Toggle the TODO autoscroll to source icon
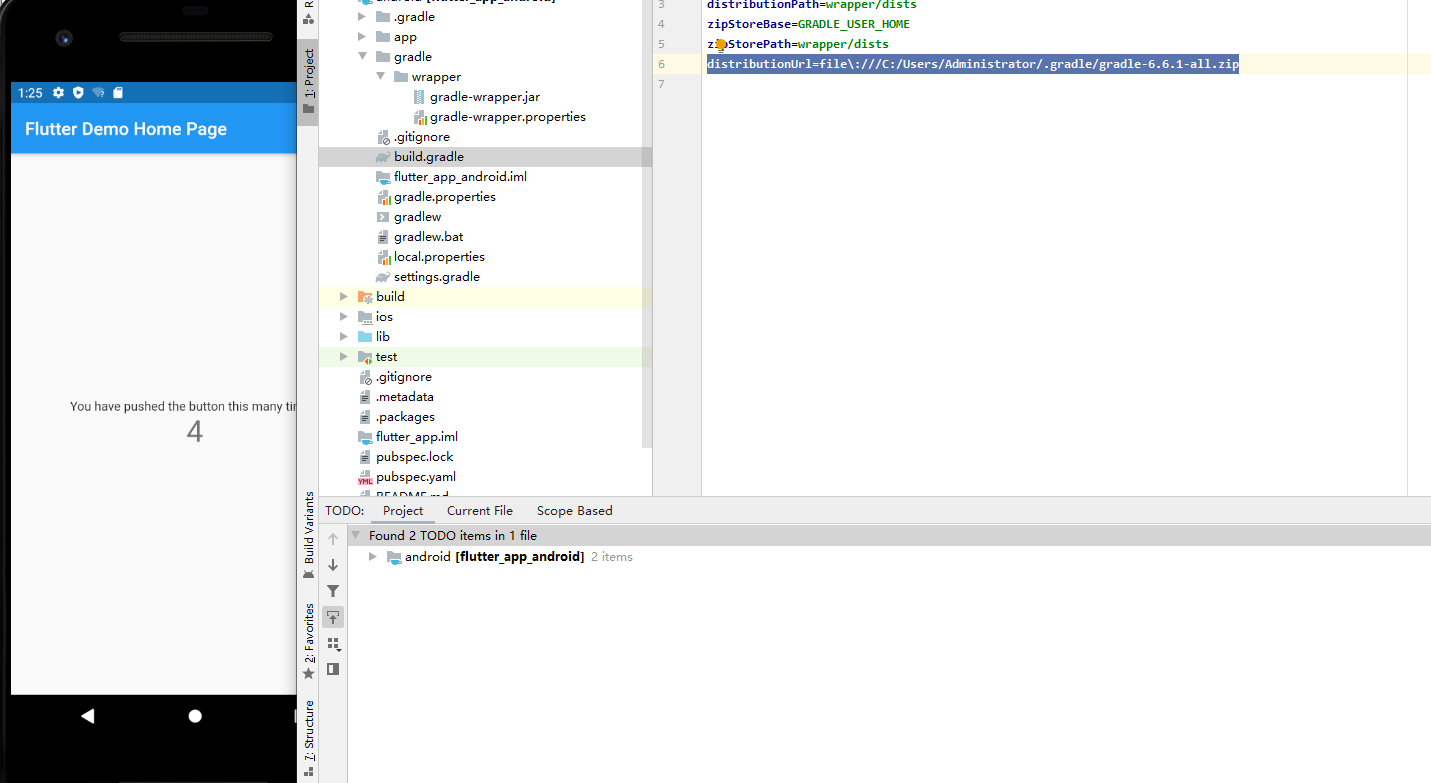Screen dimensions: 1431x783 coord(333,617)
